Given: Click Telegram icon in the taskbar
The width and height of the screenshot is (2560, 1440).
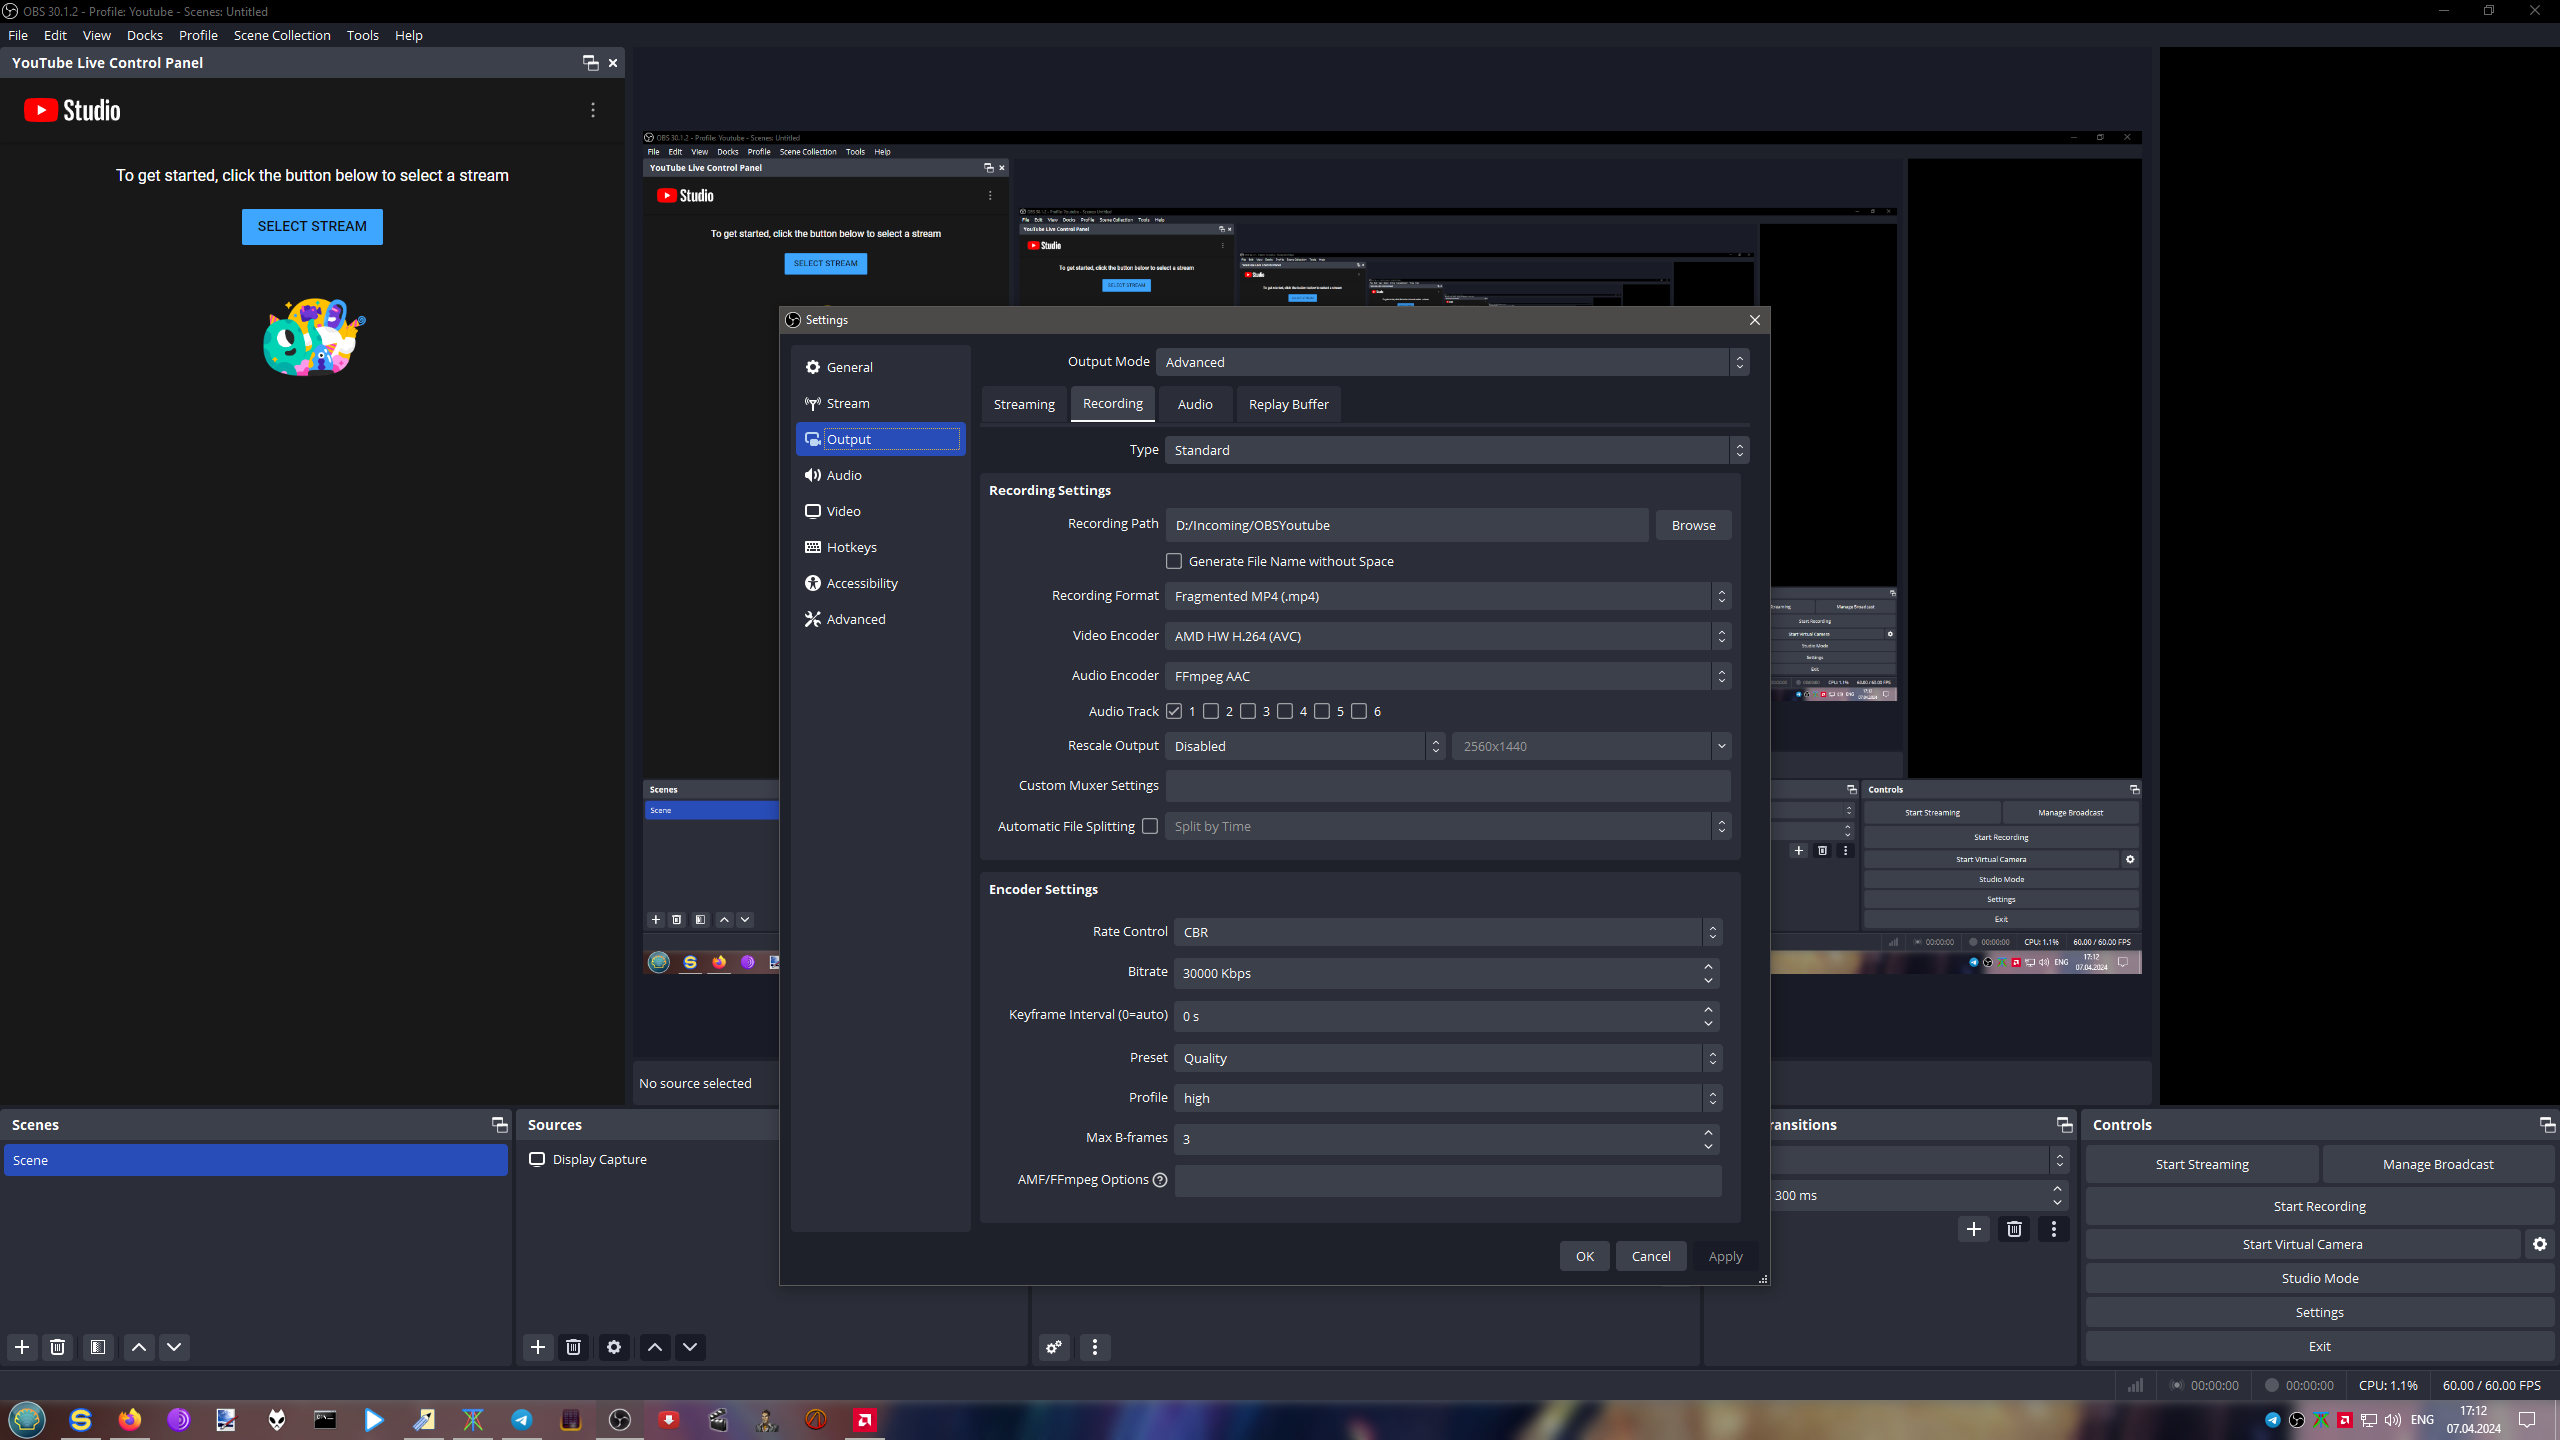Looking at the screenshot, I should (522, 1419).
